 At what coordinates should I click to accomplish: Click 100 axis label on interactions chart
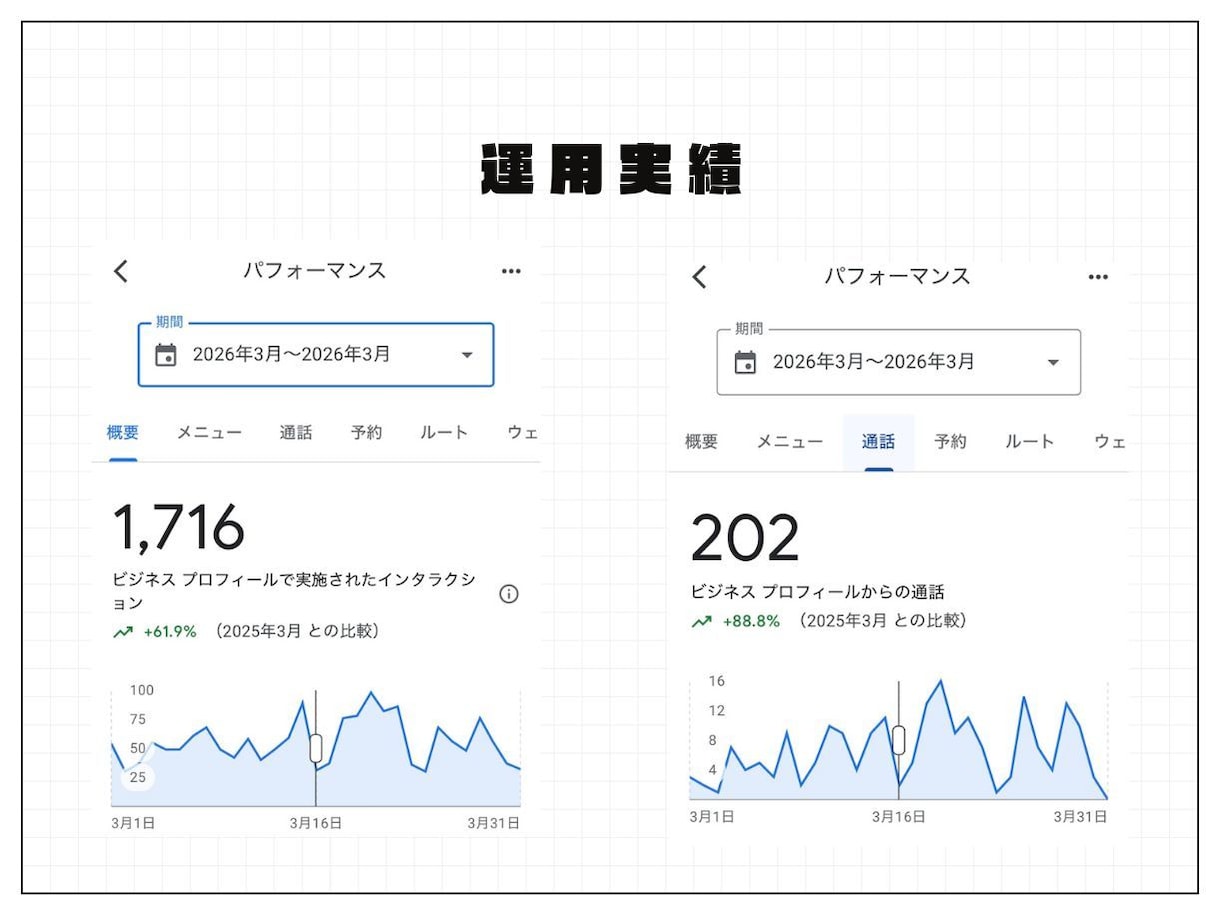(142, 690)
